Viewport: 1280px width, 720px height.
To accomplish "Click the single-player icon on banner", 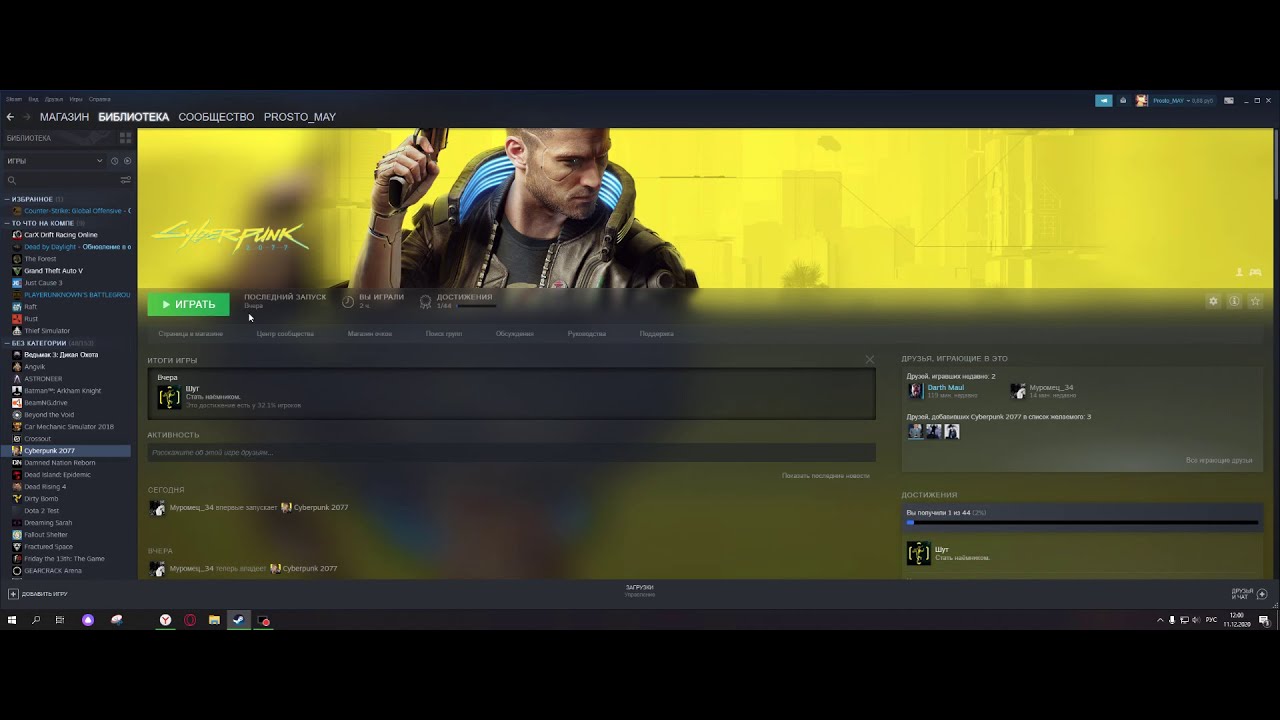I will click(1240, 272).
